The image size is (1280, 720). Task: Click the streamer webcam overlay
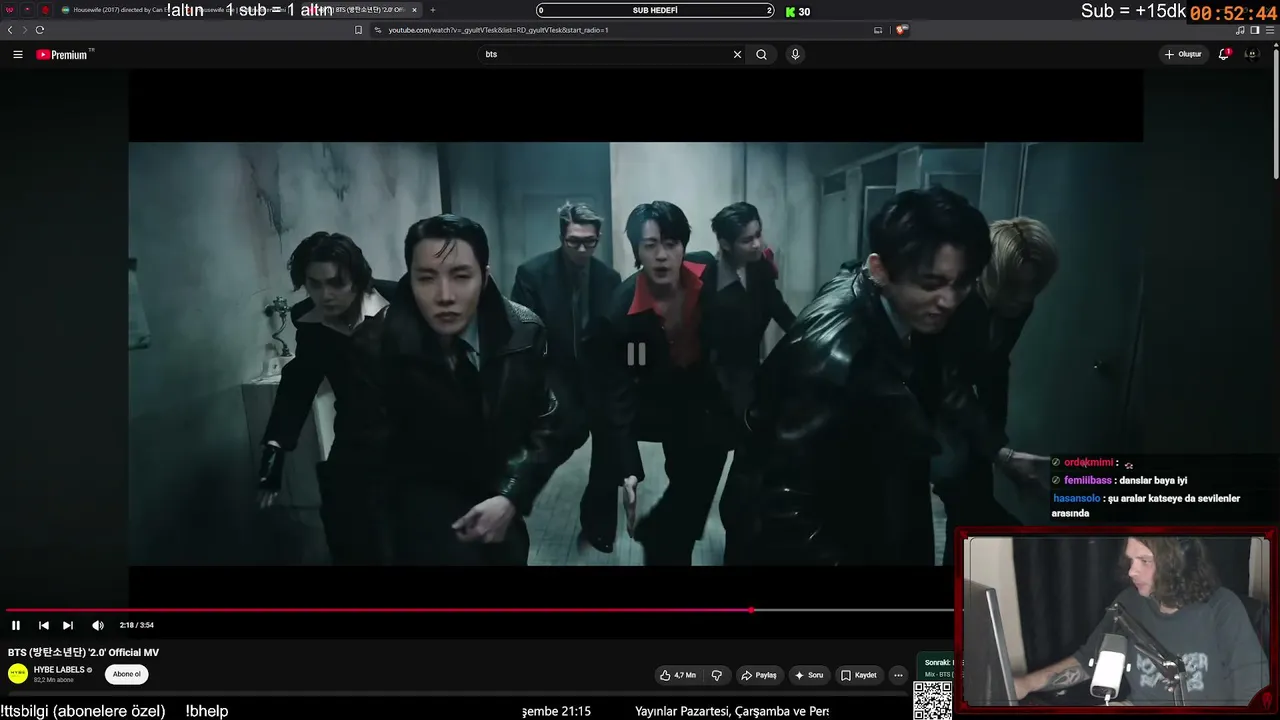(x=1116, y=622)
